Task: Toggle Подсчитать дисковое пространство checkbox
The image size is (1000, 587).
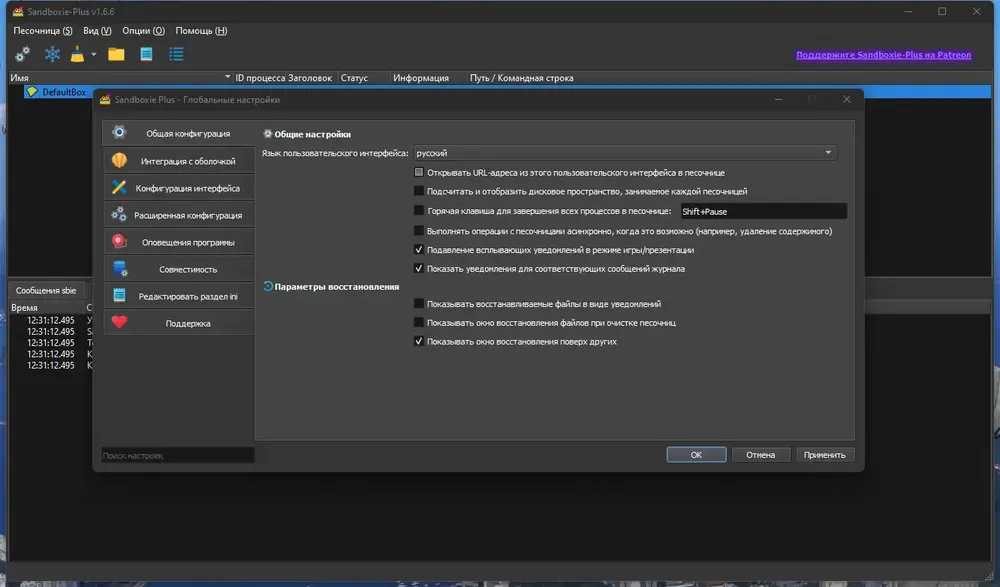Action: coord(418,191)
